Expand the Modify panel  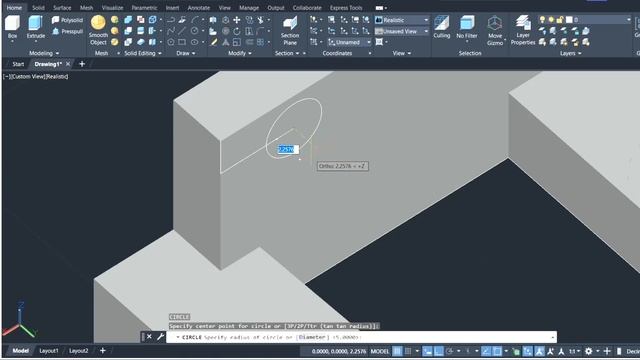[x=240, y=53]
